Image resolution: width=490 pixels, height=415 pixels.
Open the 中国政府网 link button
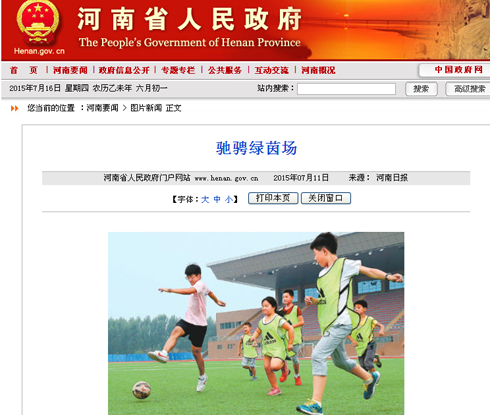455,70
